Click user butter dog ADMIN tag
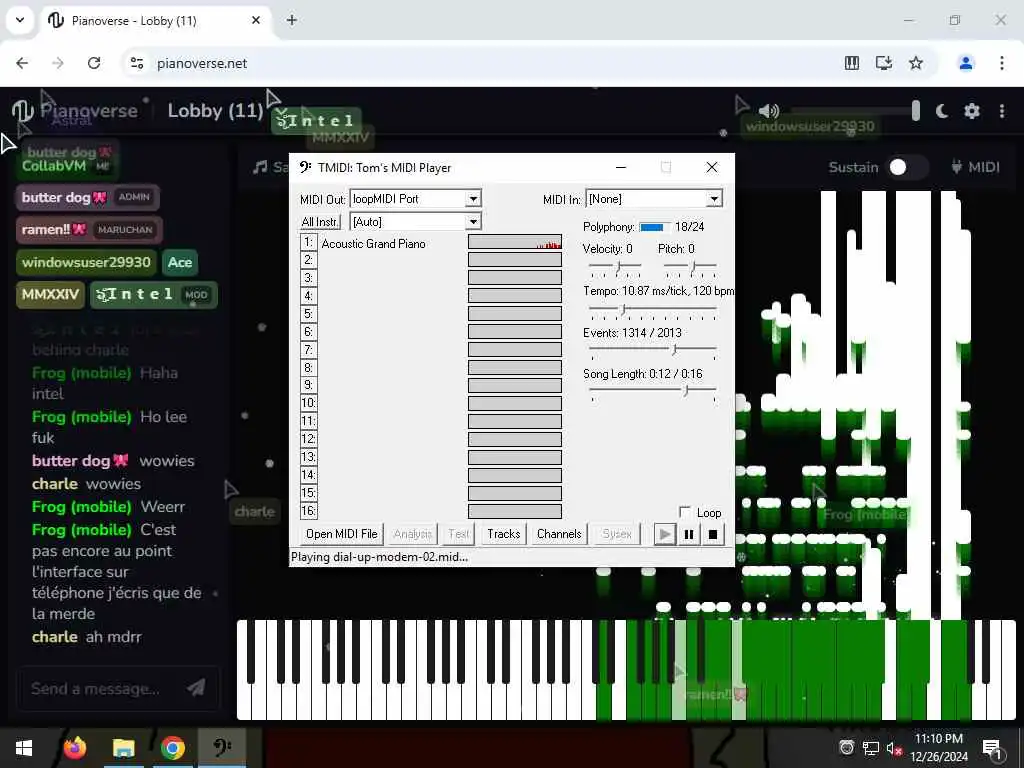 88,197
